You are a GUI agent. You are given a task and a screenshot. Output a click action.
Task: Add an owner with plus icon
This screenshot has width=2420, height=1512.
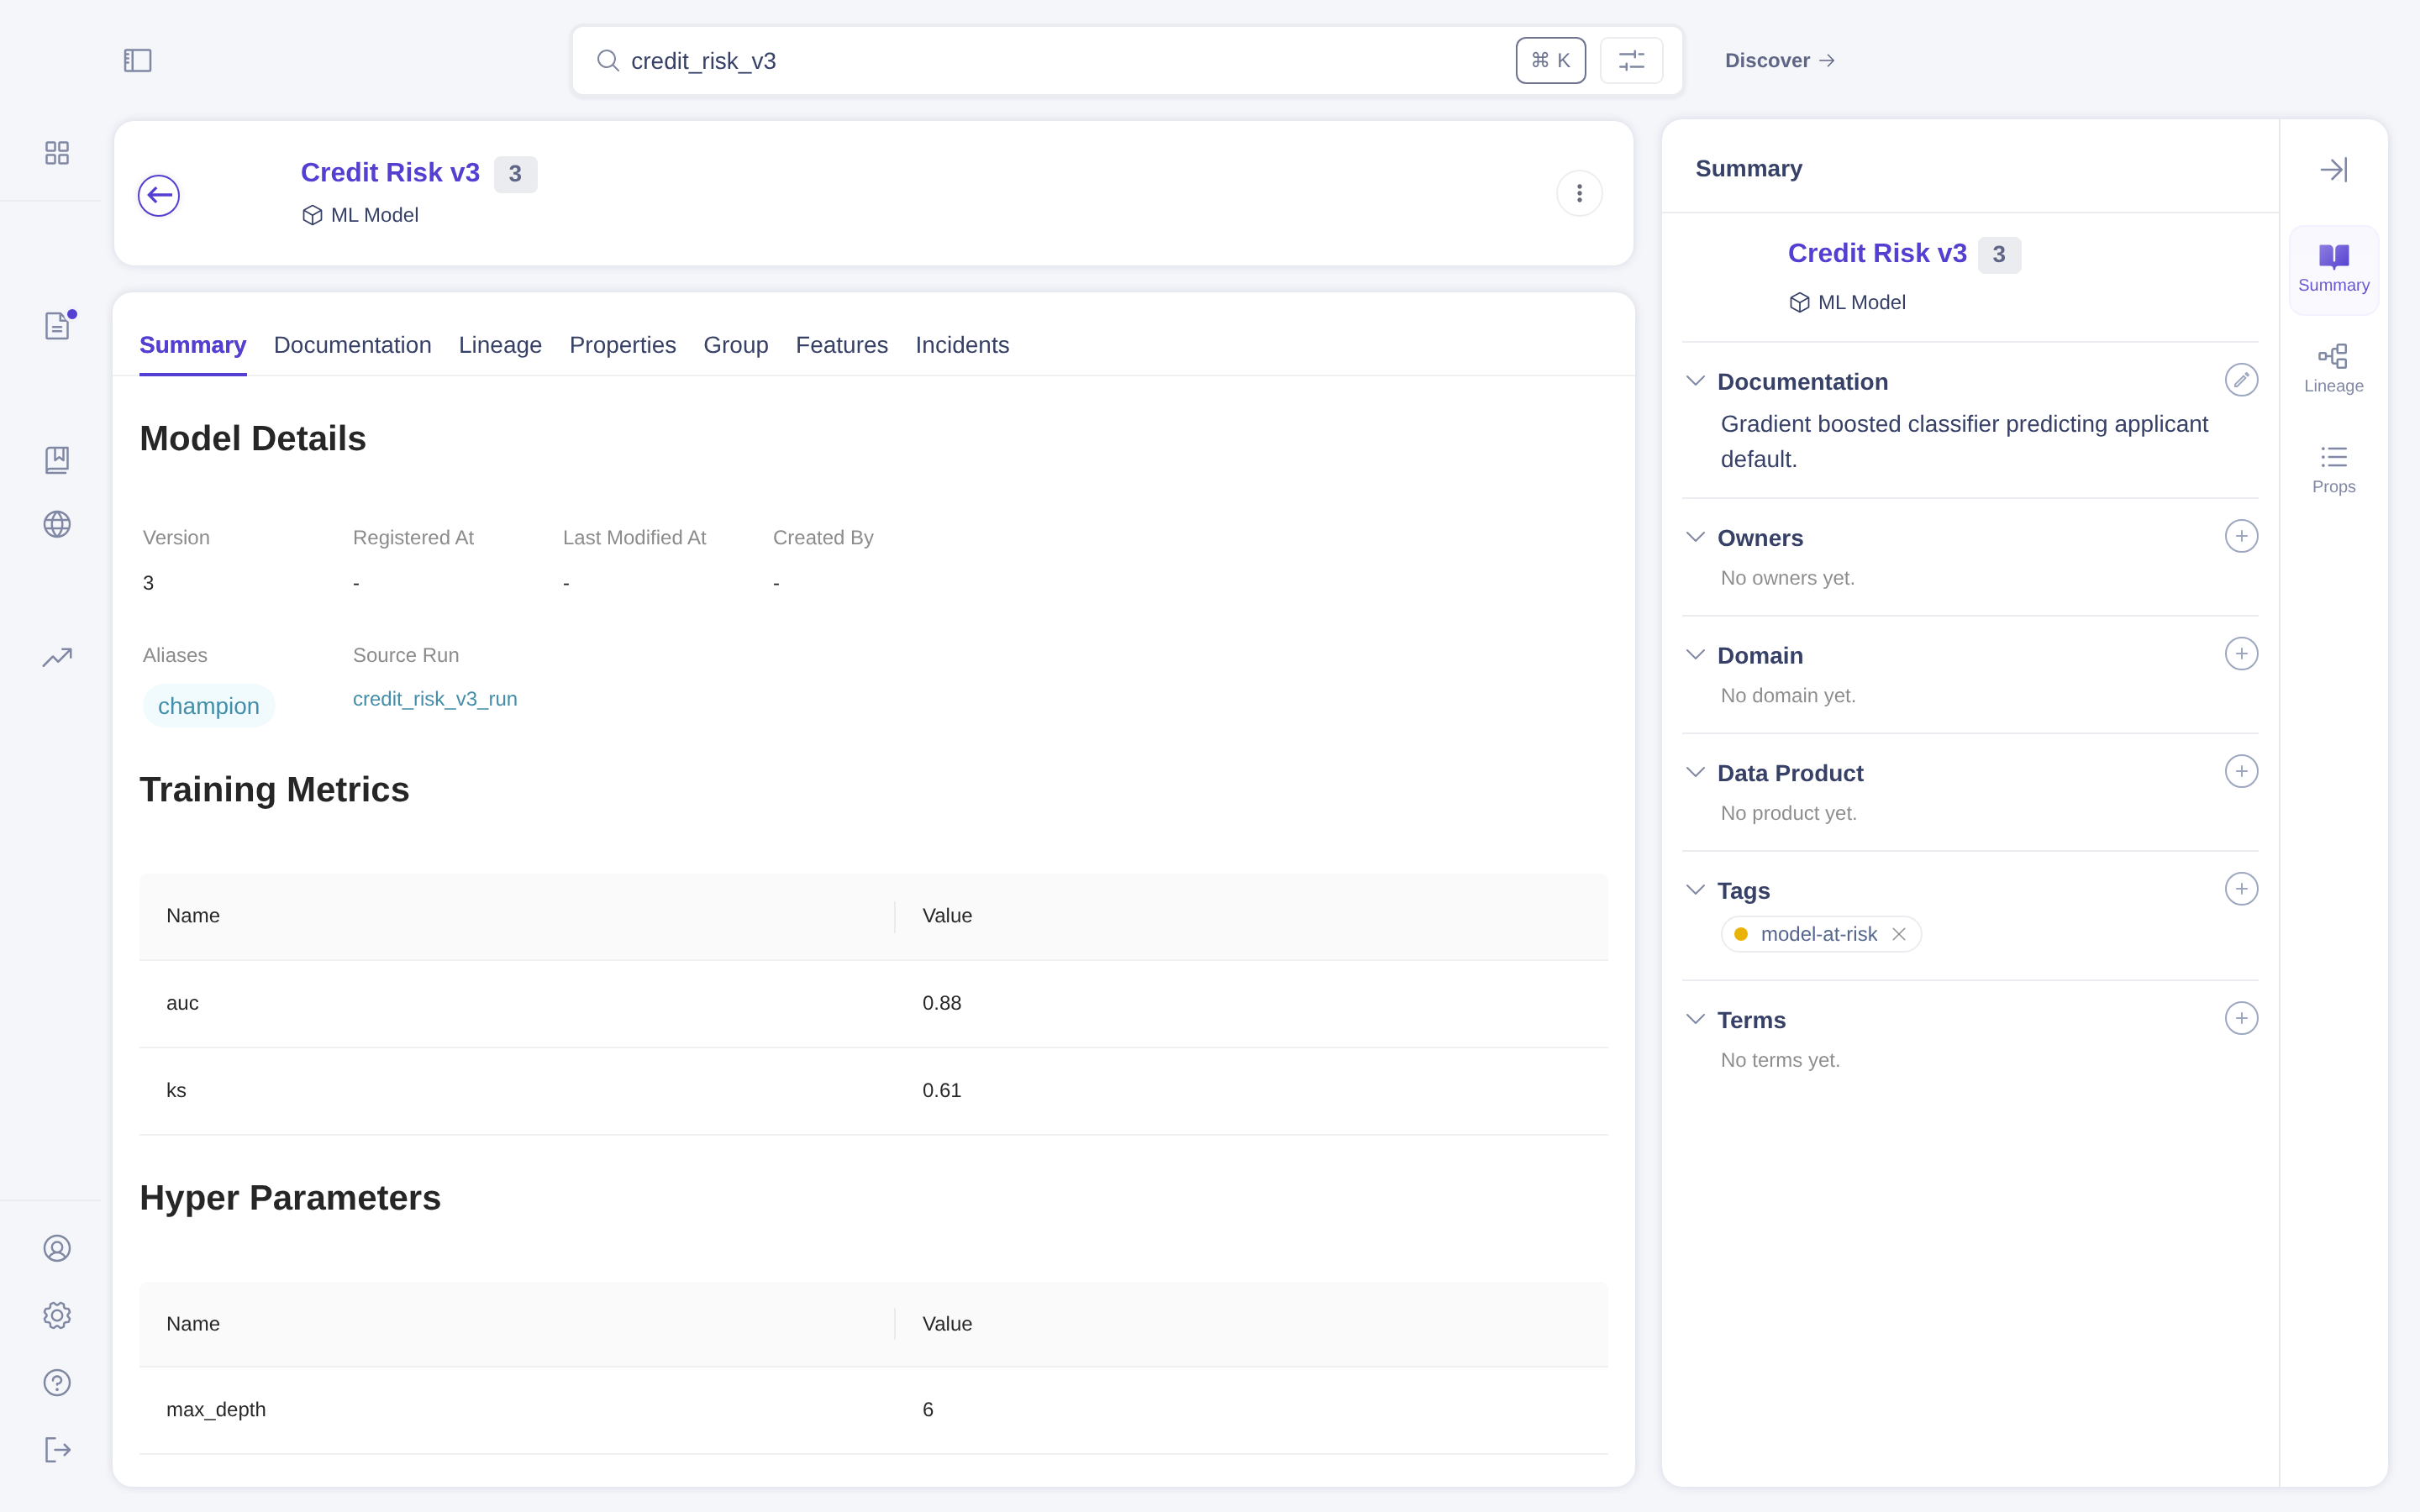(2241, 536)
